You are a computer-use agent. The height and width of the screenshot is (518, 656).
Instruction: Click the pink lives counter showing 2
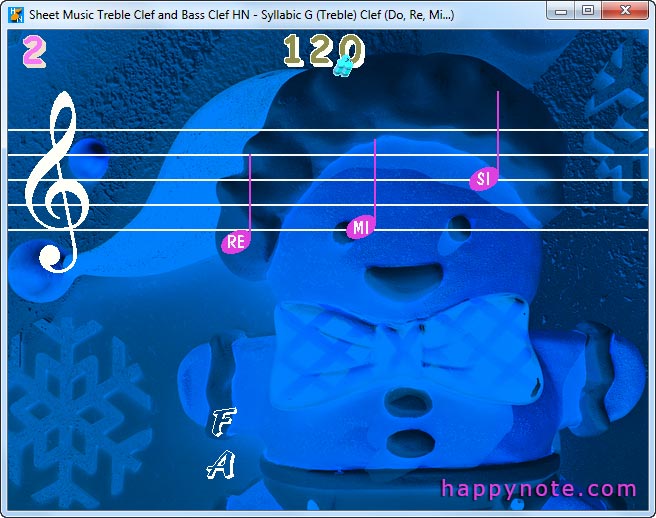click(34, 51)
